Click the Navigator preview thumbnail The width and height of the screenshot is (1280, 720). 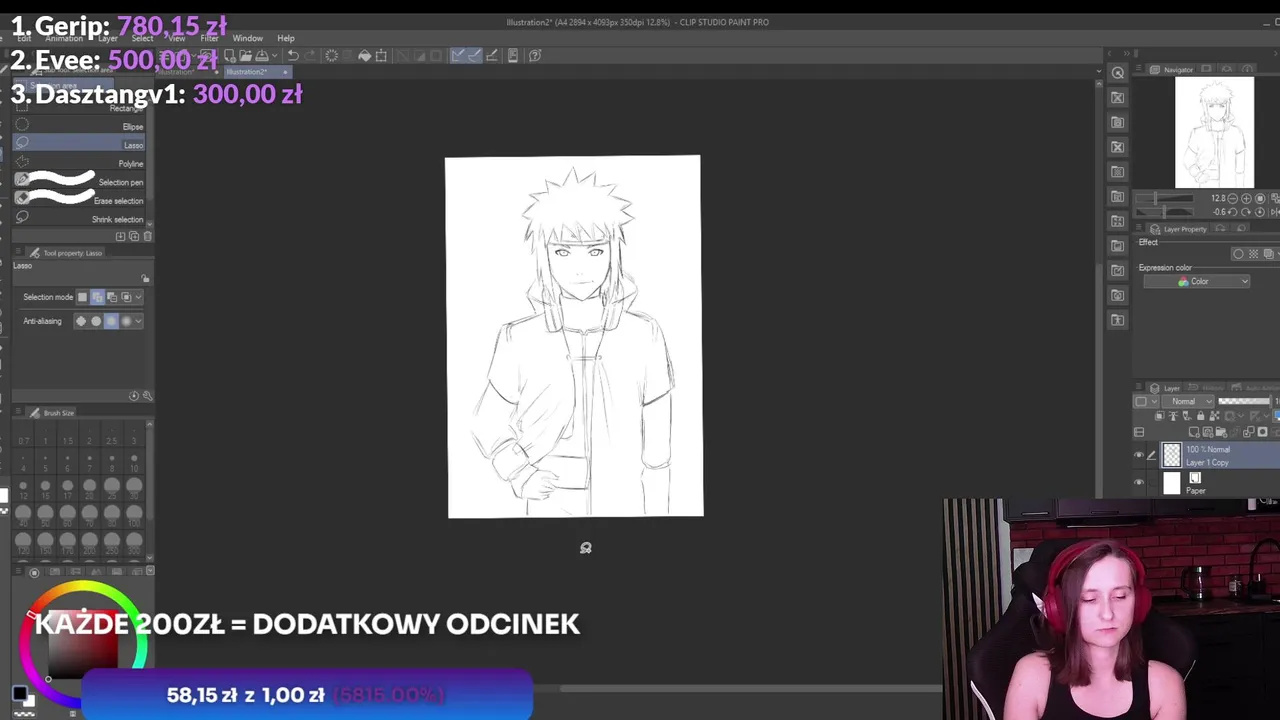(x=1214, y=132)
